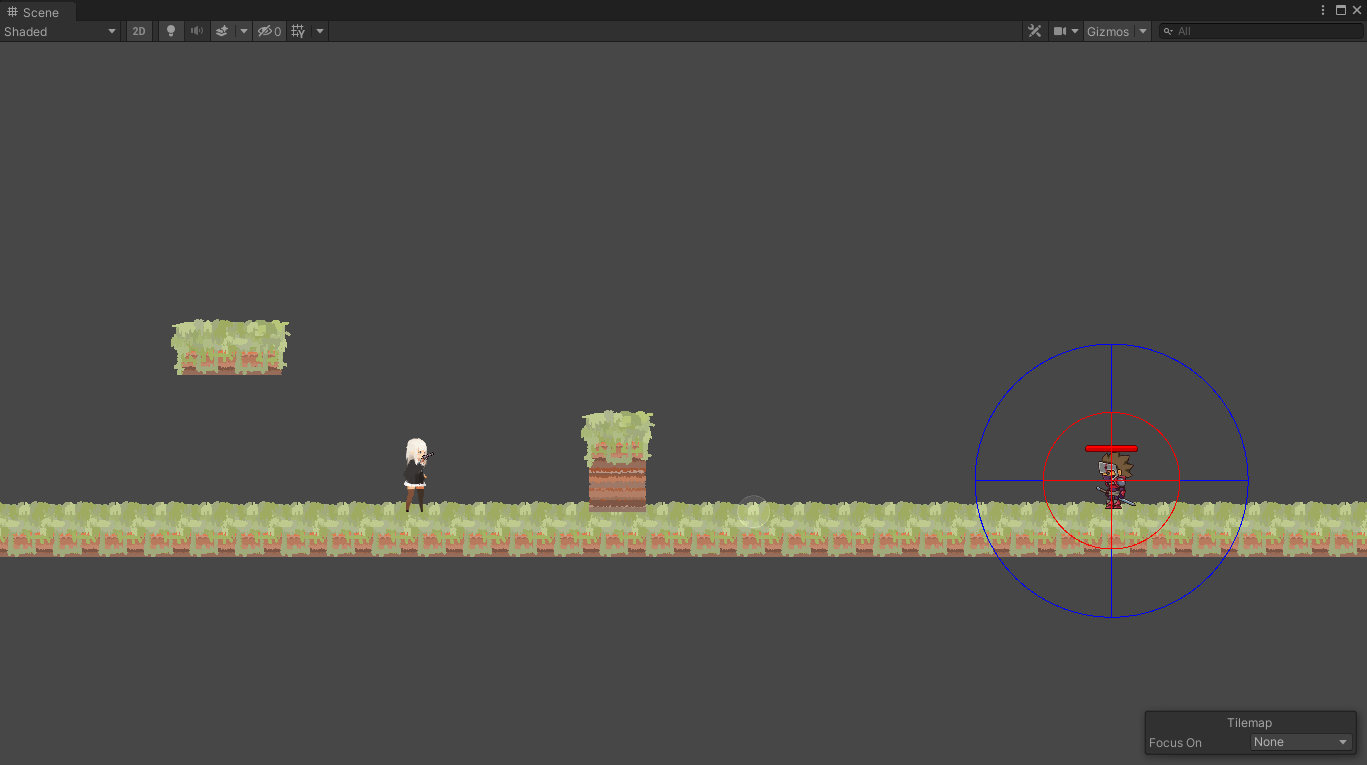Open the Shaded draw mode dropdown
The height and width of the screenshot is (765, 1367).
pos(60,31)
